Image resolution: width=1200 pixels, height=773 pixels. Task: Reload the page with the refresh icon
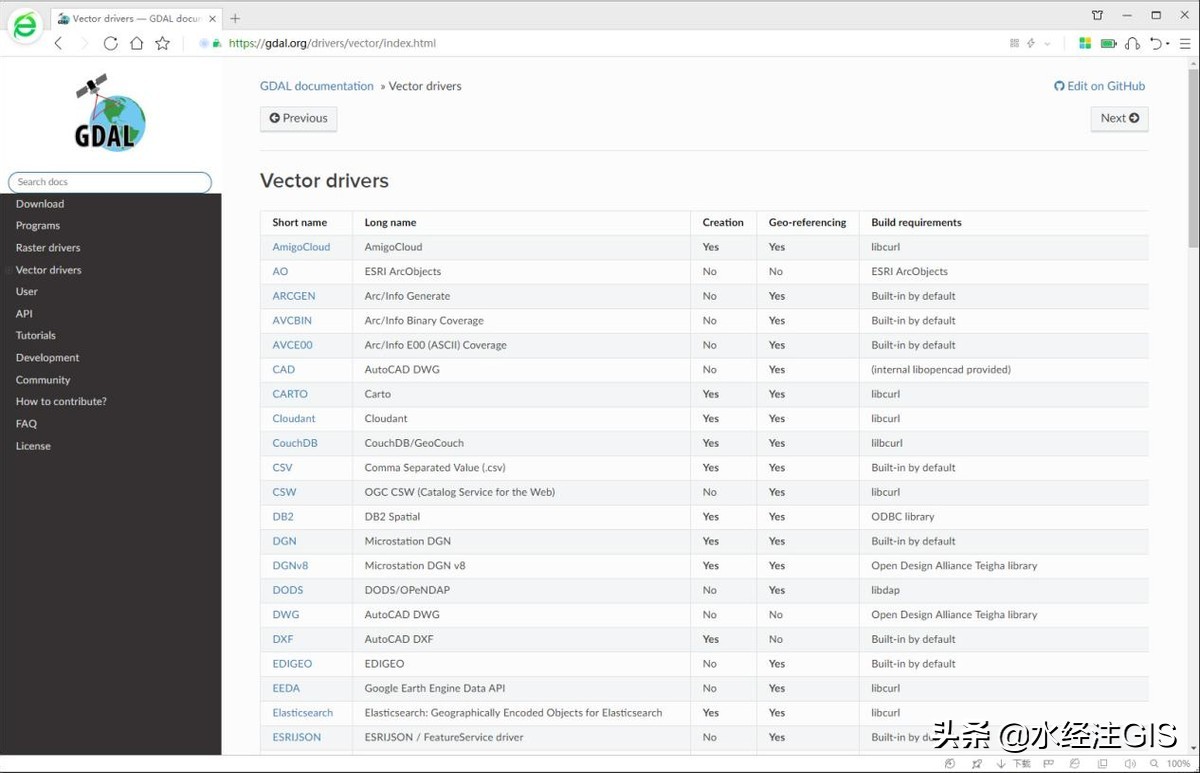coord(110,43)
